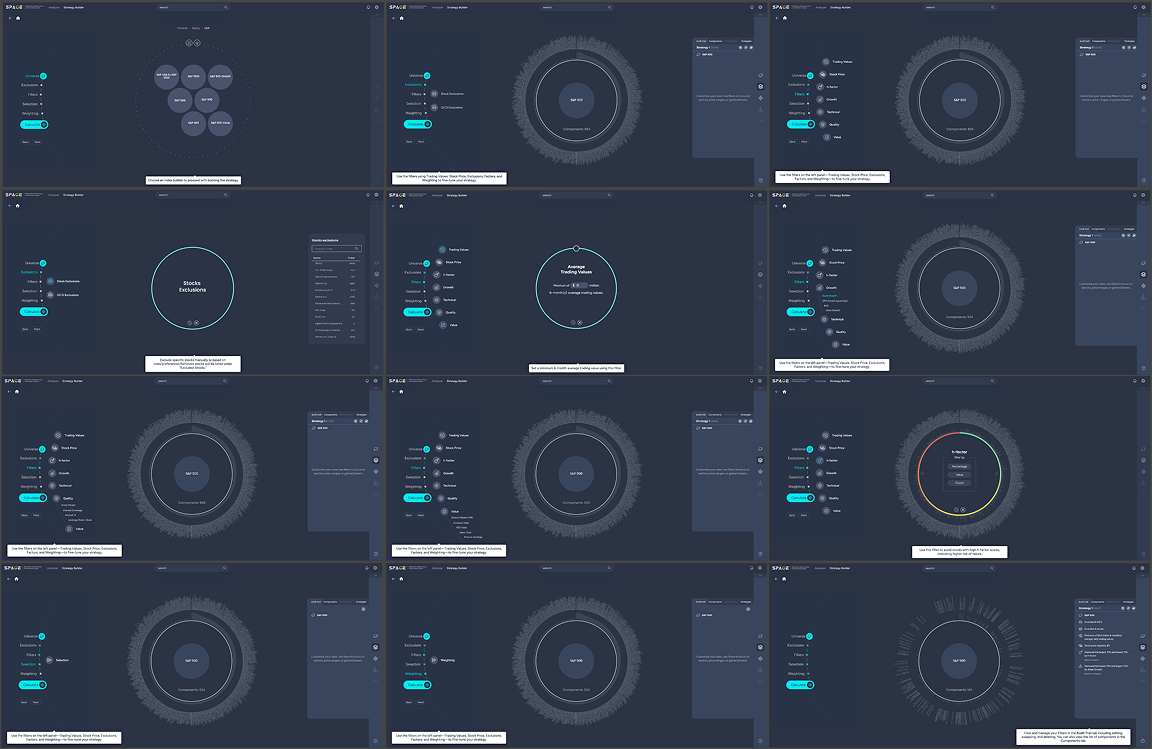Click the minimum million value input field

(x=577, y=285)
